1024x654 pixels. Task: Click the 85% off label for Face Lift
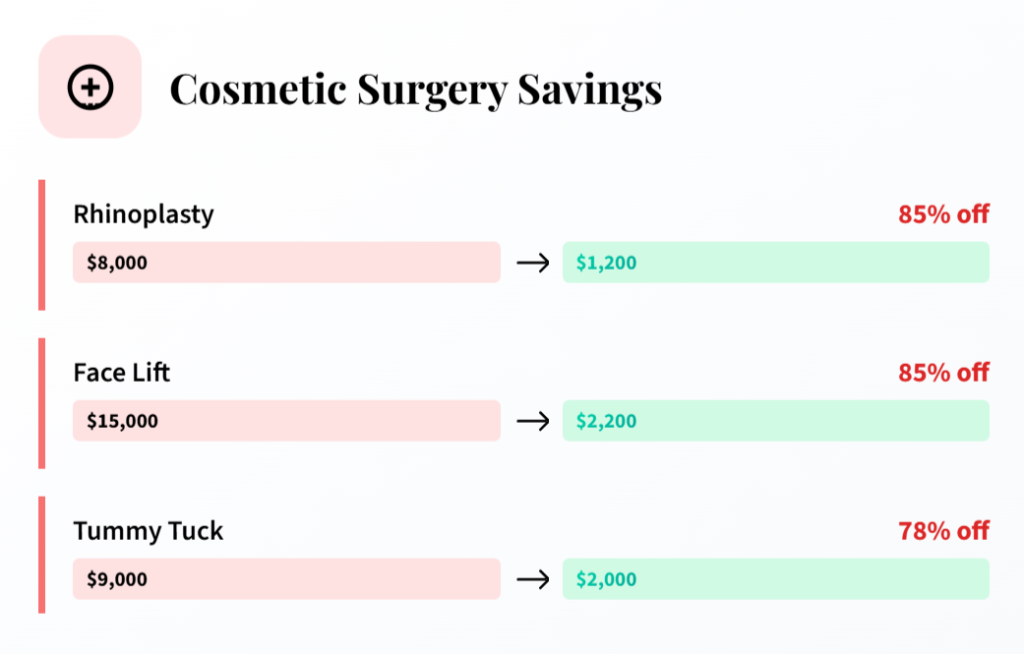click(x=943, y=372)
